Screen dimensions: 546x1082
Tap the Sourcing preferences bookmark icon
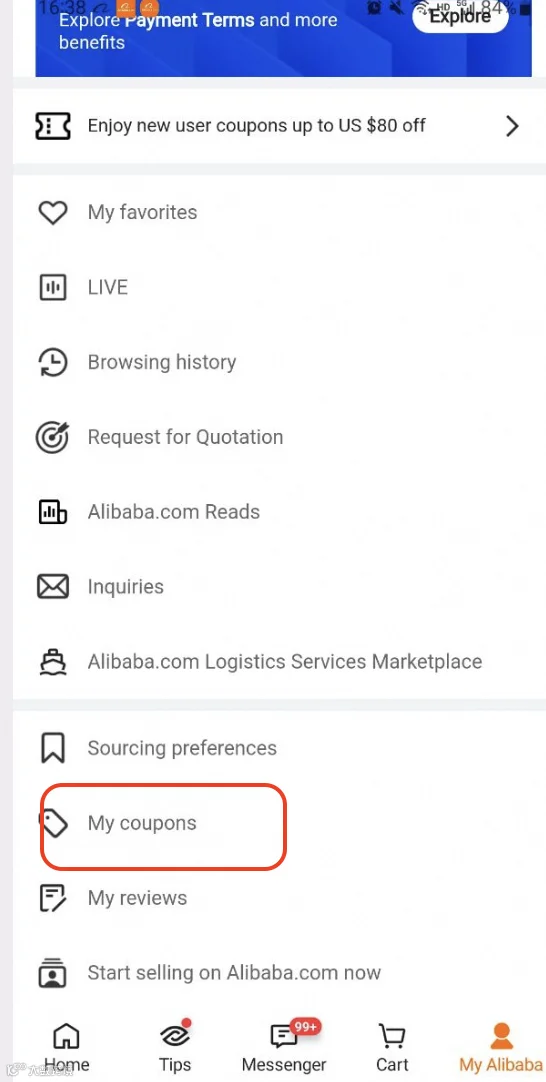52,748
